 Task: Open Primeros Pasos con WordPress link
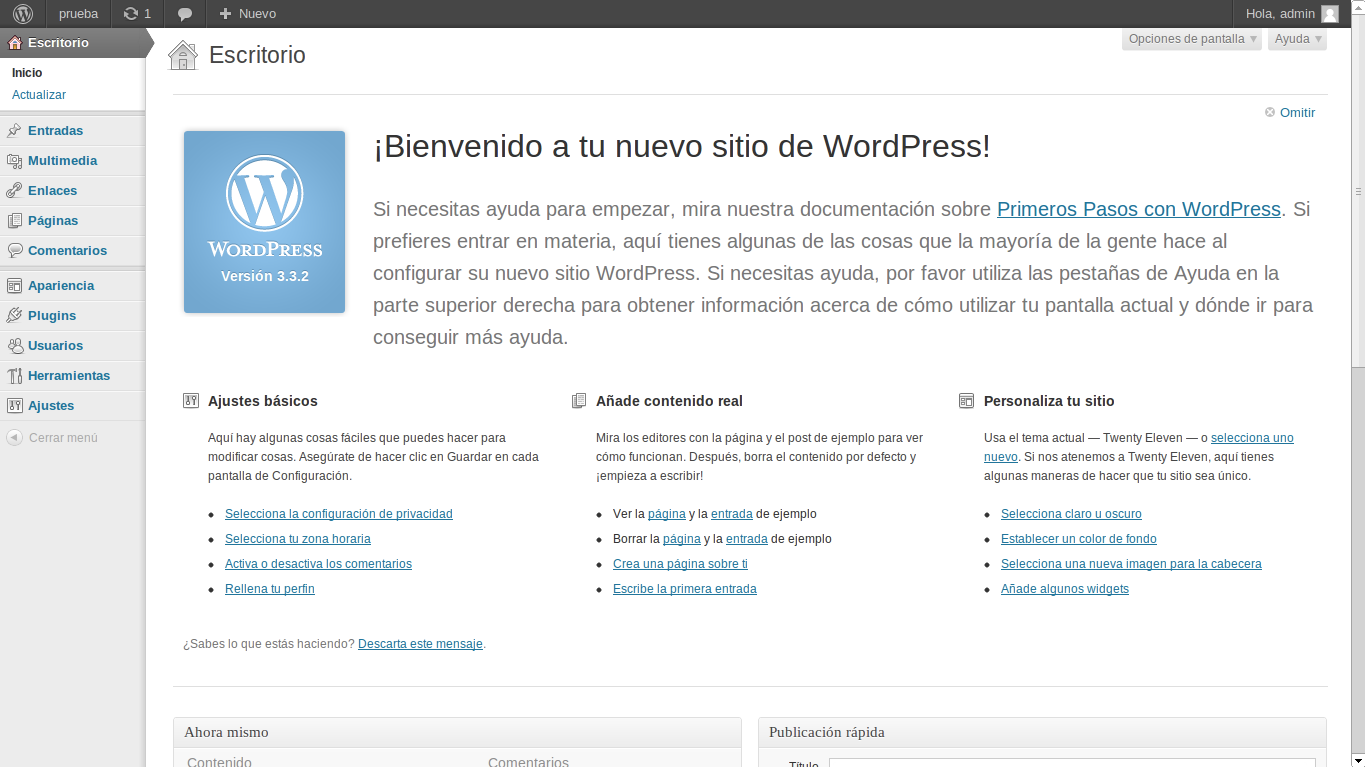pos(1139,209)
